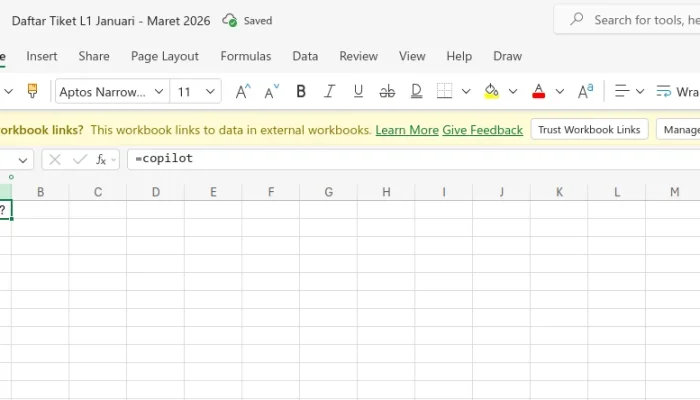Select column L header
This screenshot has width=700, height=400.
tap(617, 192)
